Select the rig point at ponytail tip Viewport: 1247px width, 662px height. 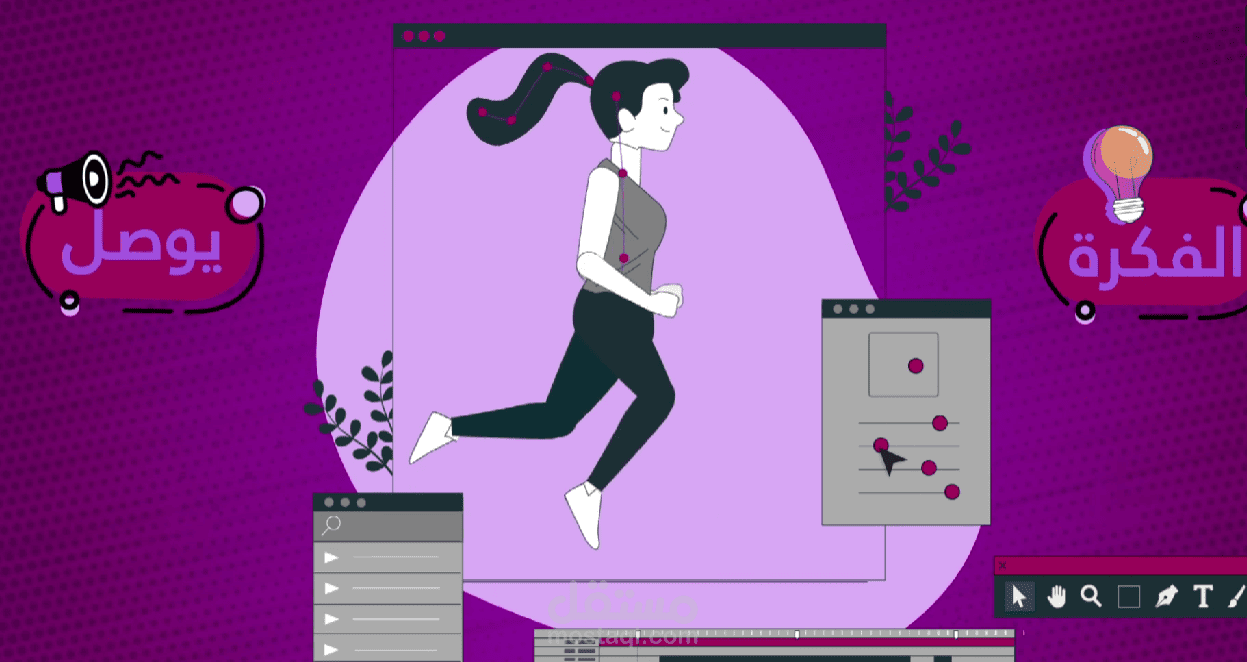pos(483,112)
